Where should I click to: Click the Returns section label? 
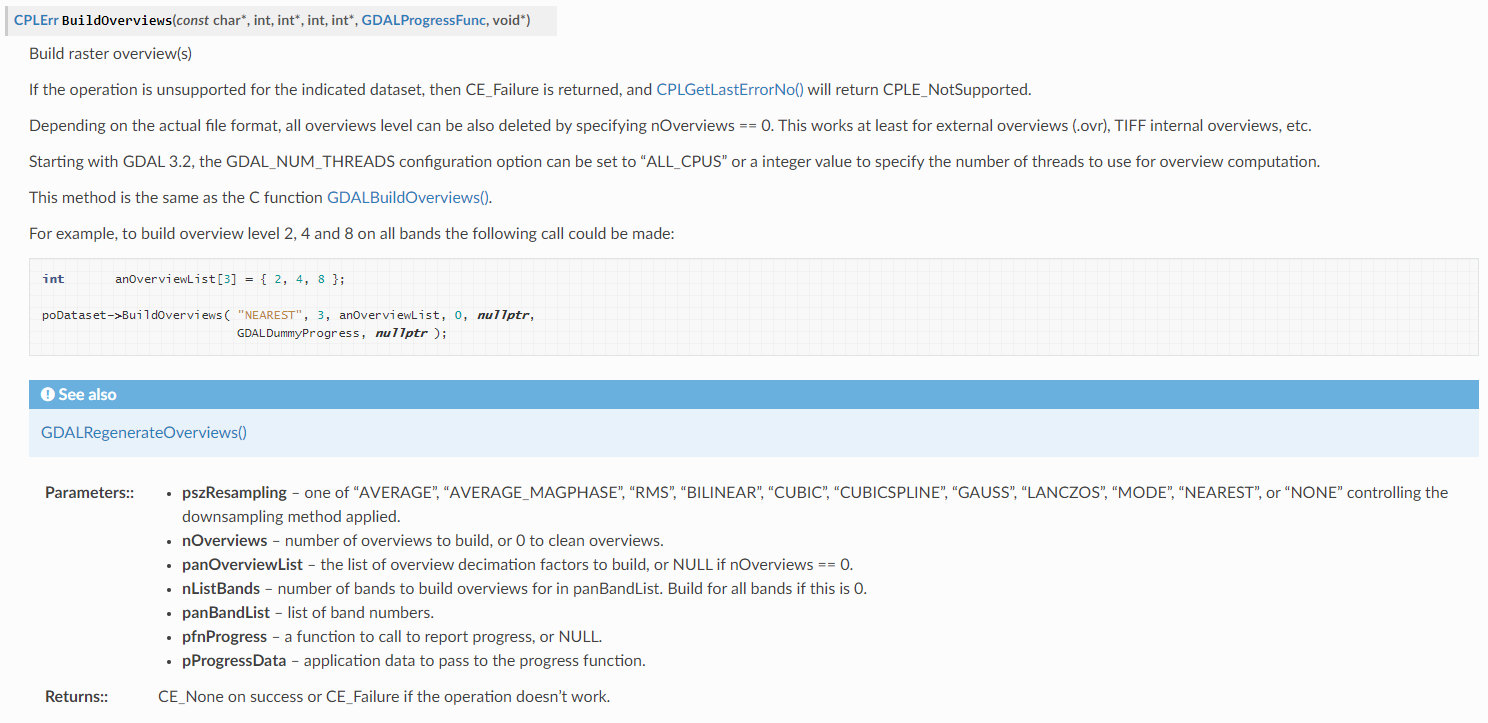(76, 697)
